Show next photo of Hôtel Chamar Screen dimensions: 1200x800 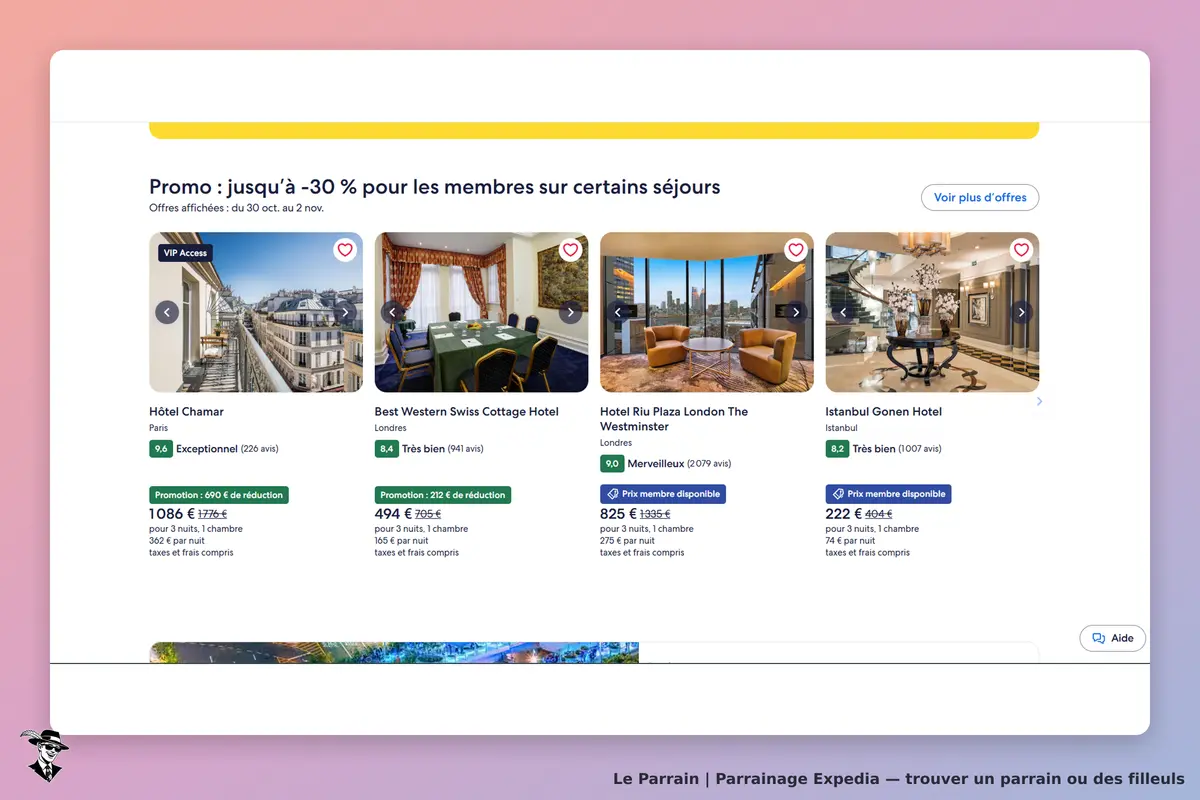pos(345,312)
